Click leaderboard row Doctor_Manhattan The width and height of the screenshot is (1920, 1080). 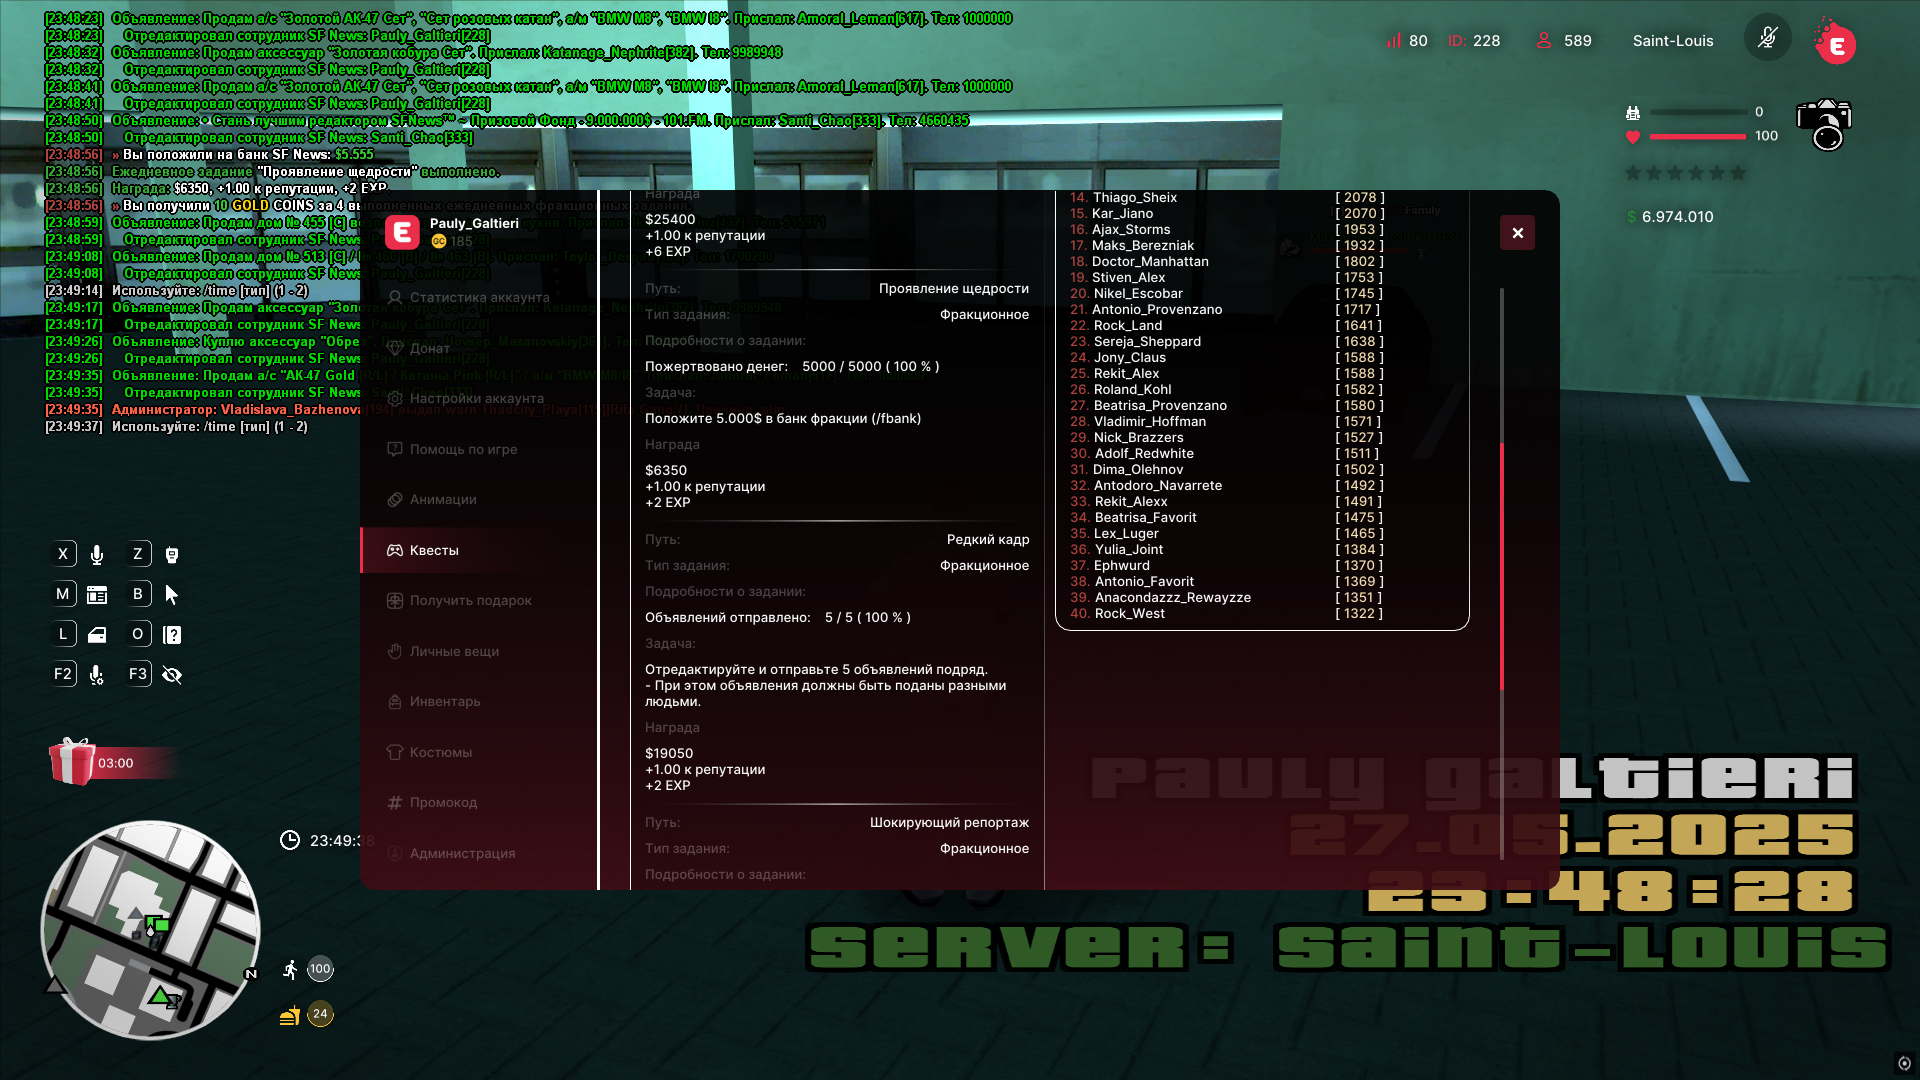pyautogui.click(x=1228, y=261)
